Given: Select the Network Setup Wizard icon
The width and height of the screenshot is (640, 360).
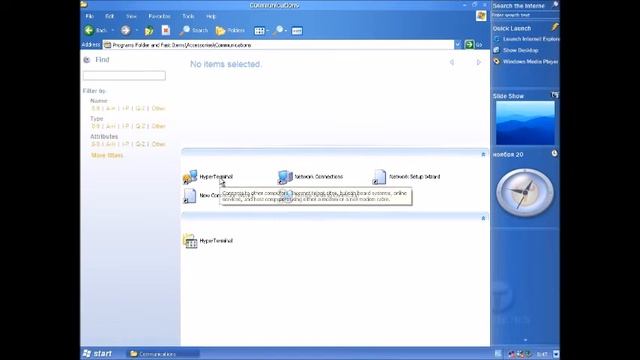Looking at the screenshot, I should [x=379, y=177].
